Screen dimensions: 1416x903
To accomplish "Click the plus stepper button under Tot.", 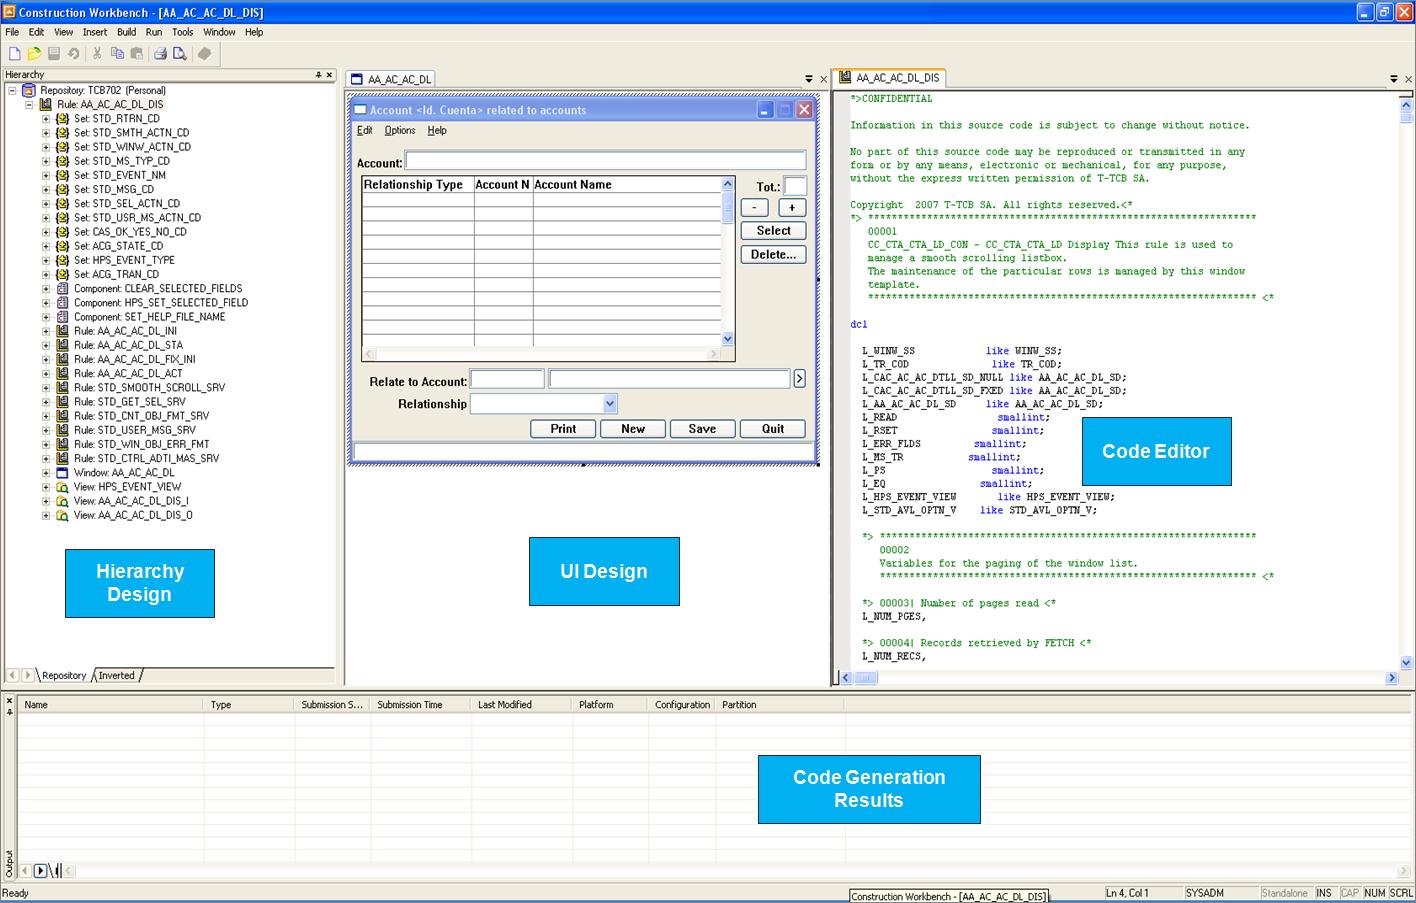I will coord(792,208).
